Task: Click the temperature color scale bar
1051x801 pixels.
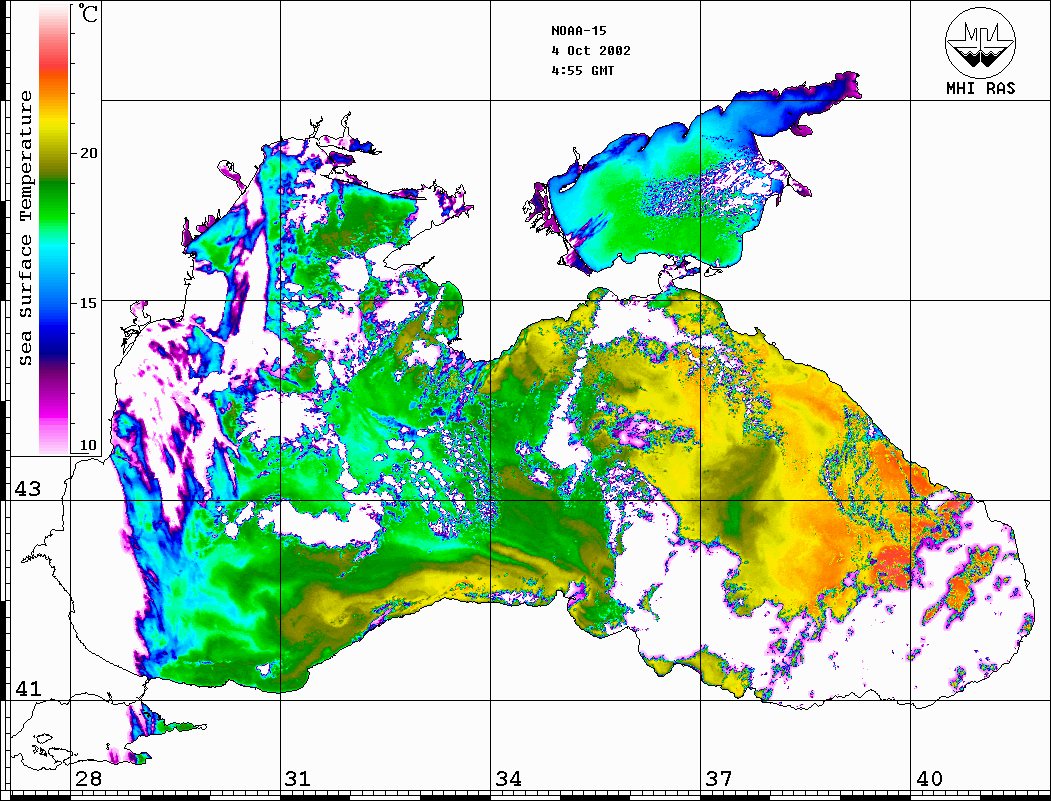Action: 54,229
